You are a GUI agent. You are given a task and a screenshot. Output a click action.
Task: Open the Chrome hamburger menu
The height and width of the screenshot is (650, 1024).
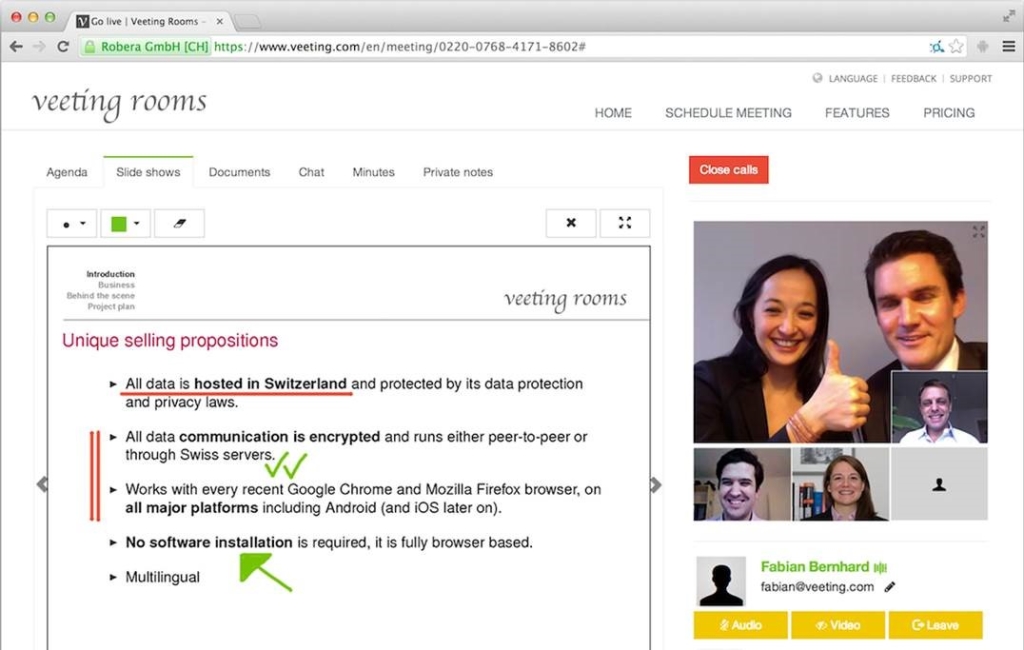(1008, 46)
